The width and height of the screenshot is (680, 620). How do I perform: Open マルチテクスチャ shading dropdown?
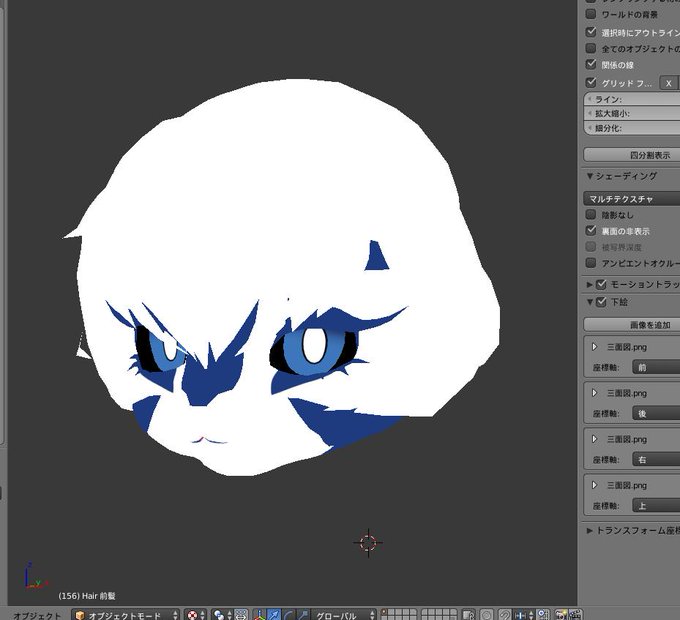(x=632, y=199)
